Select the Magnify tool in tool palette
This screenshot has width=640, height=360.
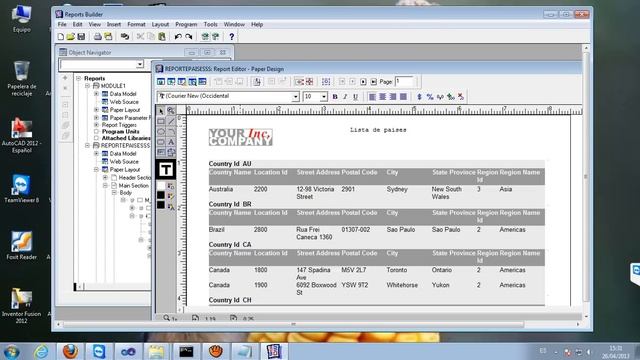171,111
